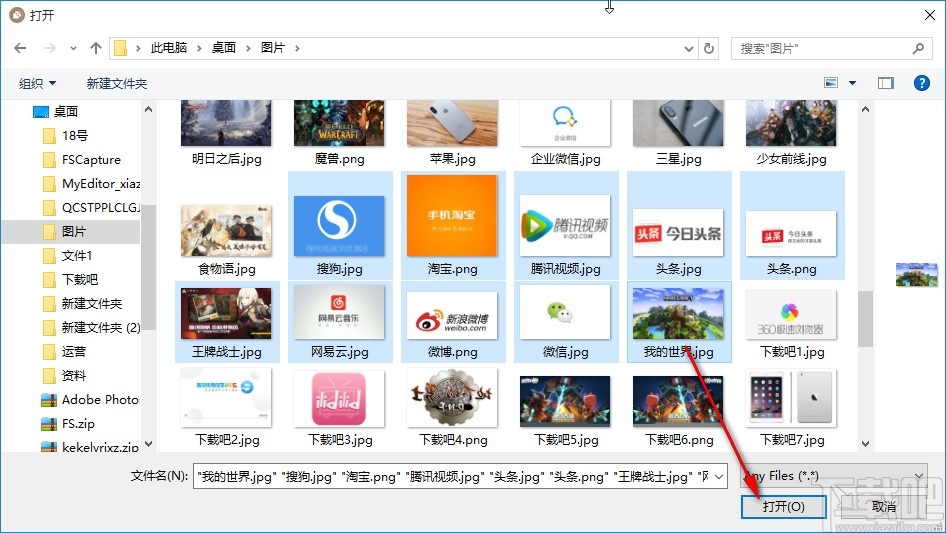Screen dimensions: 946x533
Task: Click 微信.jpg file icon
Action: click(565, 312)
